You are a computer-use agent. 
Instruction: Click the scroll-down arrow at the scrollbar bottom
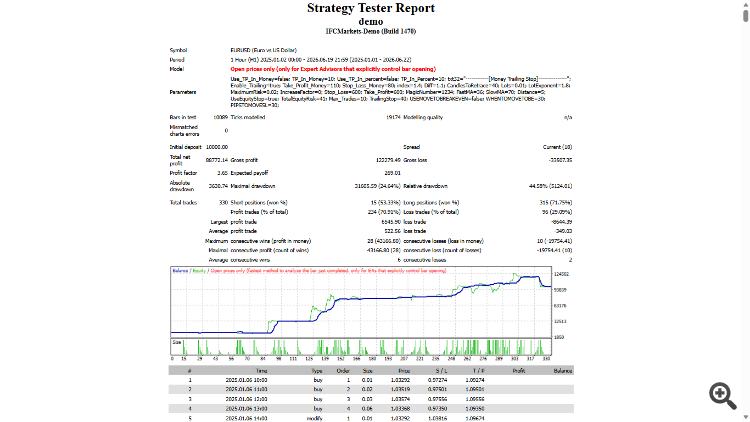(x=745, y=419)
